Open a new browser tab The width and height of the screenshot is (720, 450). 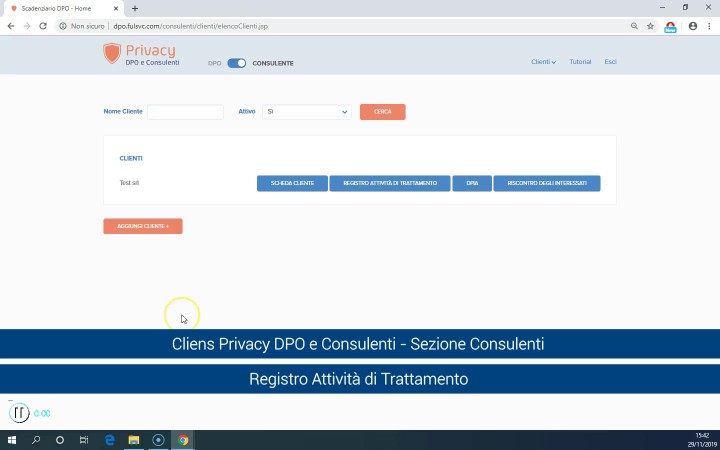135,8
